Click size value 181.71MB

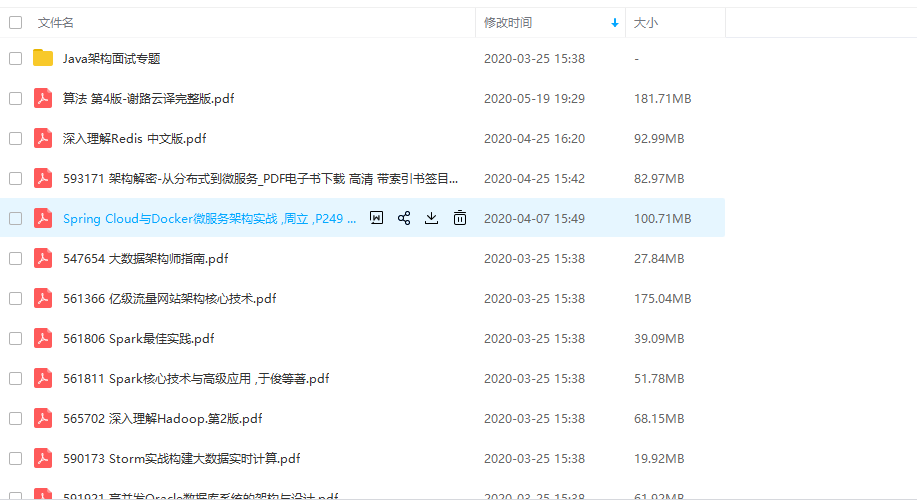(663, 99)
